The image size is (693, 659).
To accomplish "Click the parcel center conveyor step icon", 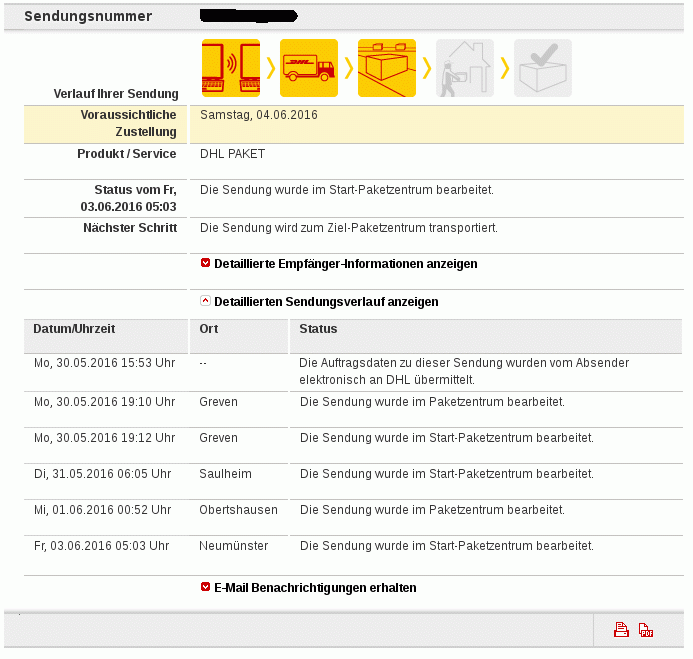I will click(387, 68).
